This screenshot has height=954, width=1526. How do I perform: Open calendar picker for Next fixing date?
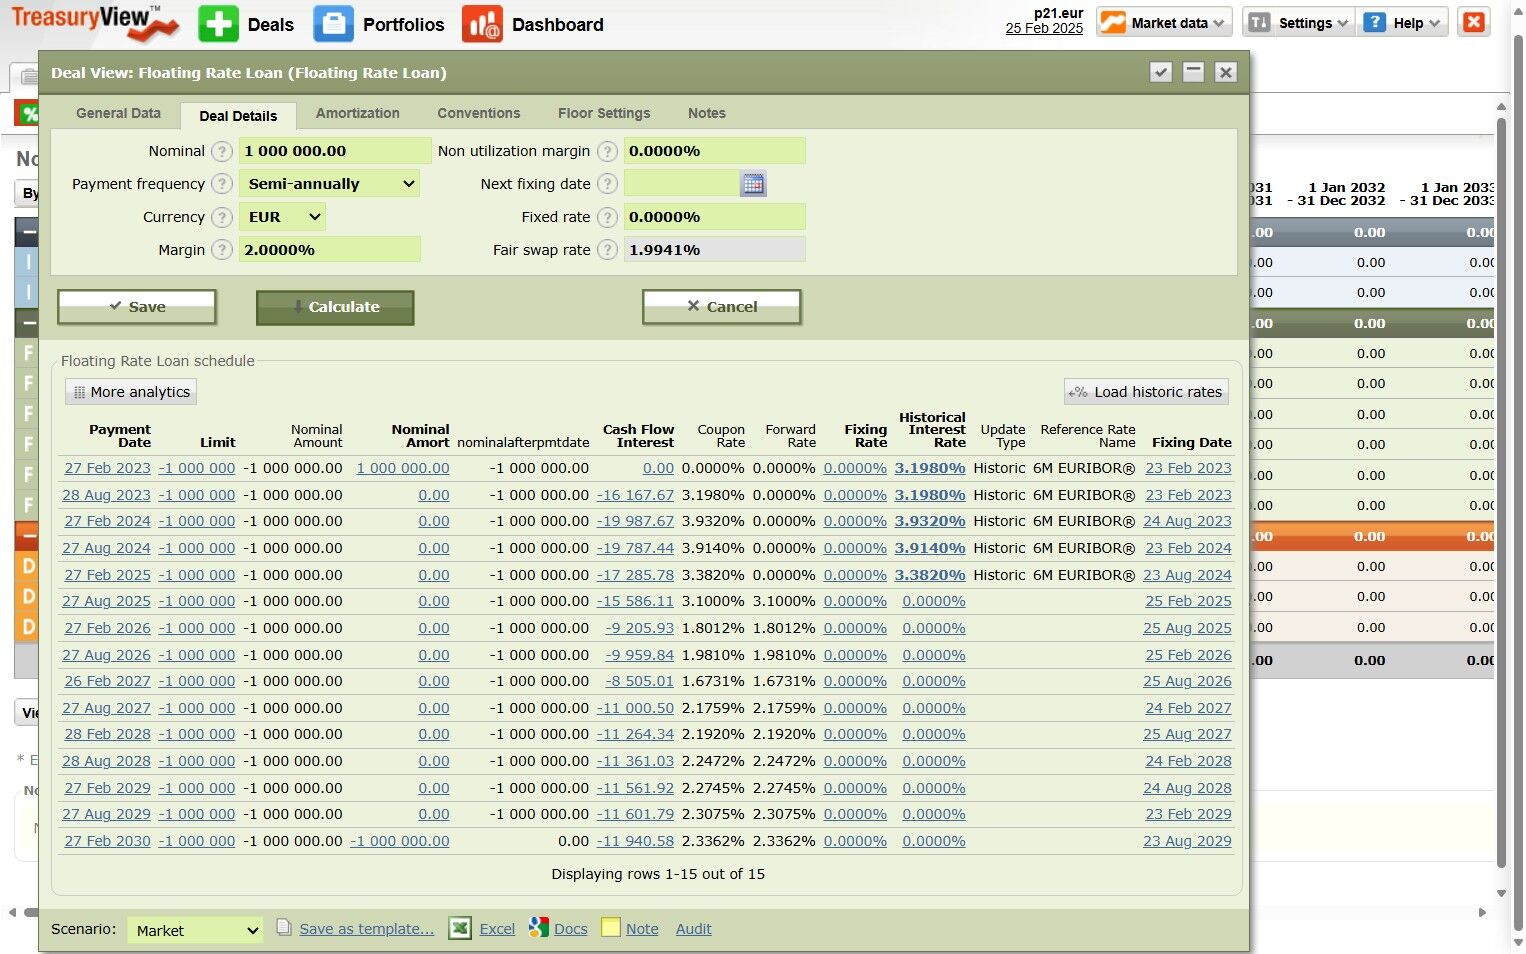click(753, 184)
